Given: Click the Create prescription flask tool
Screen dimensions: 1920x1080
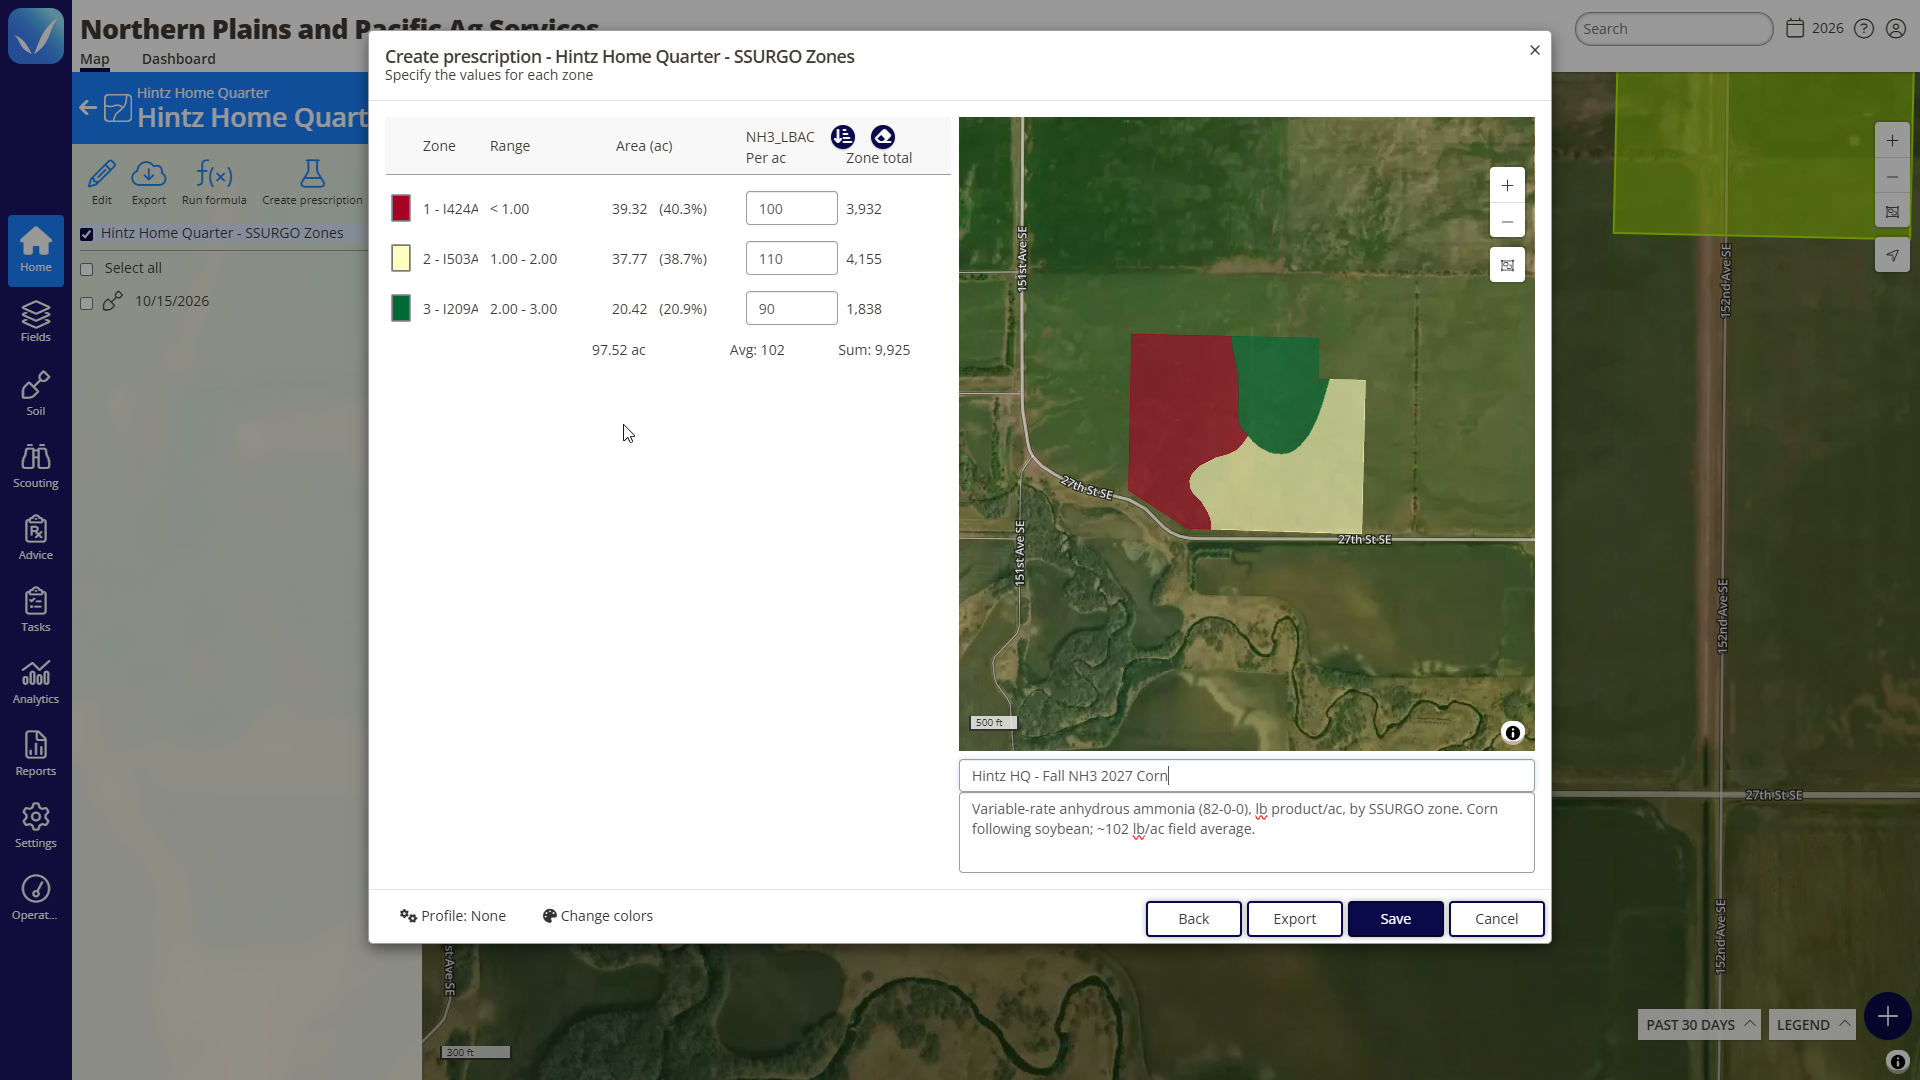Looking at the screenshot, I should pyautogui.click(x=312, y=182).
